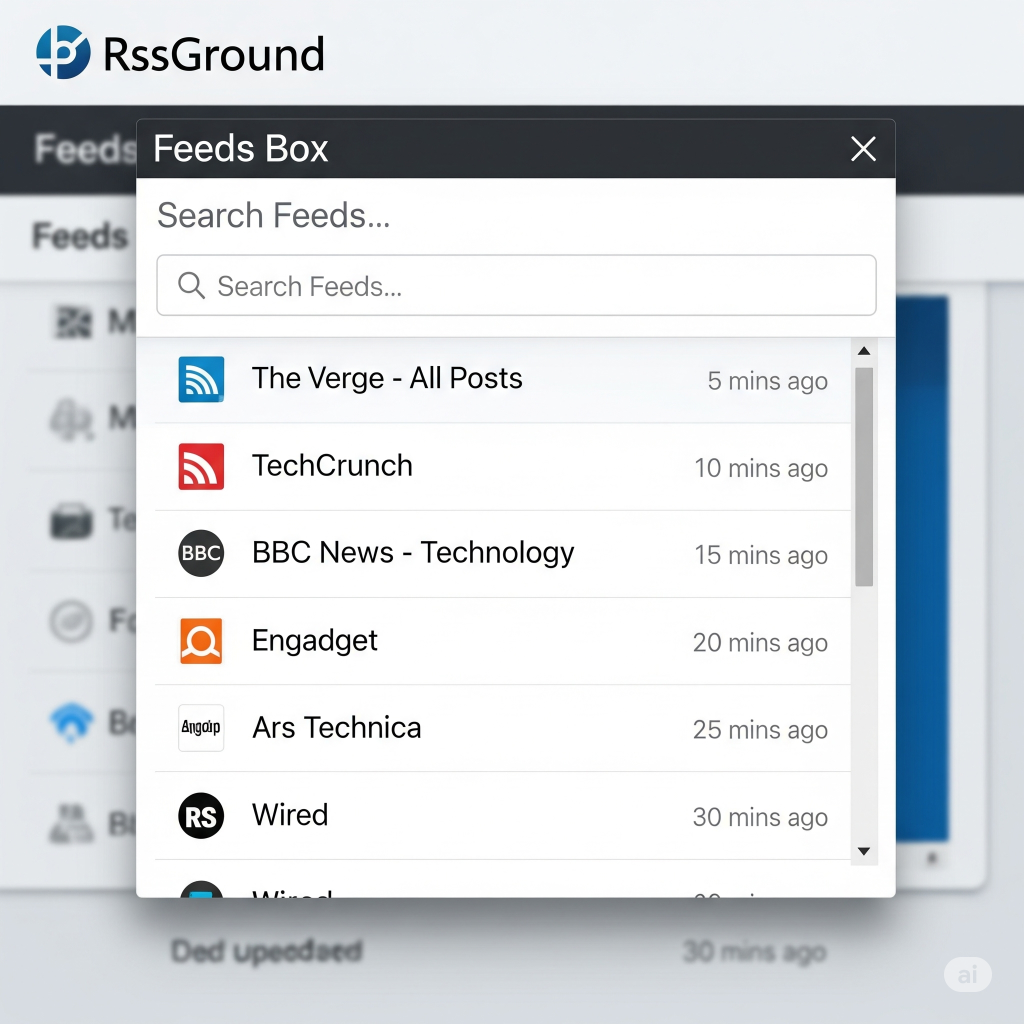The height and width of the screenshot is (1024, 1024).
Task: Click the Feeds tab in dark background bar
Action: coord(85,149)
